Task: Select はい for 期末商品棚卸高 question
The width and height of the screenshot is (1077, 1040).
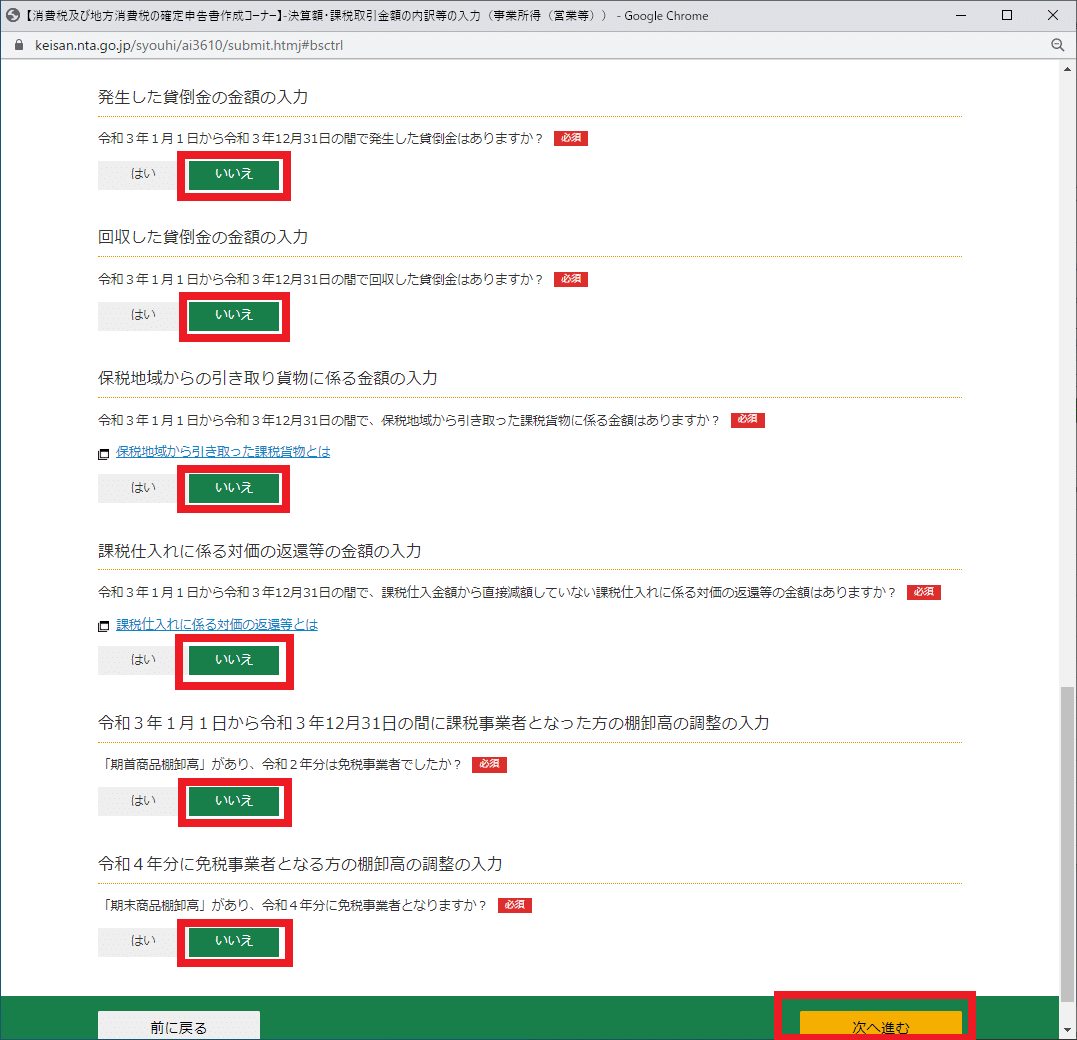Action: 143,942
